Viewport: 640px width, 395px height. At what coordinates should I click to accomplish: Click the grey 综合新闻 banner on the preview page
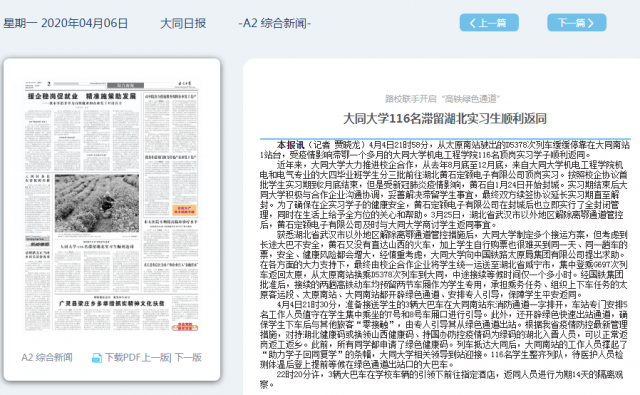click(125, 86)
